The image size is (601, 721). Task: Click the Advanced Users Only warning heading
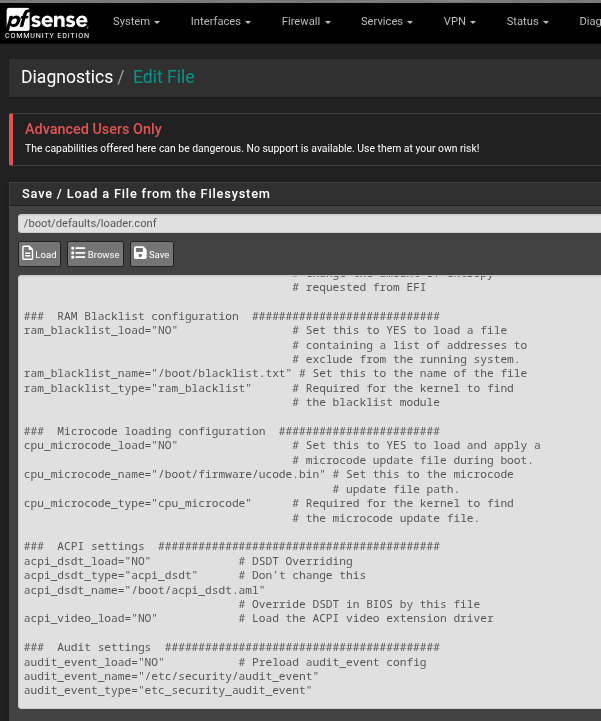pos(93,129)
